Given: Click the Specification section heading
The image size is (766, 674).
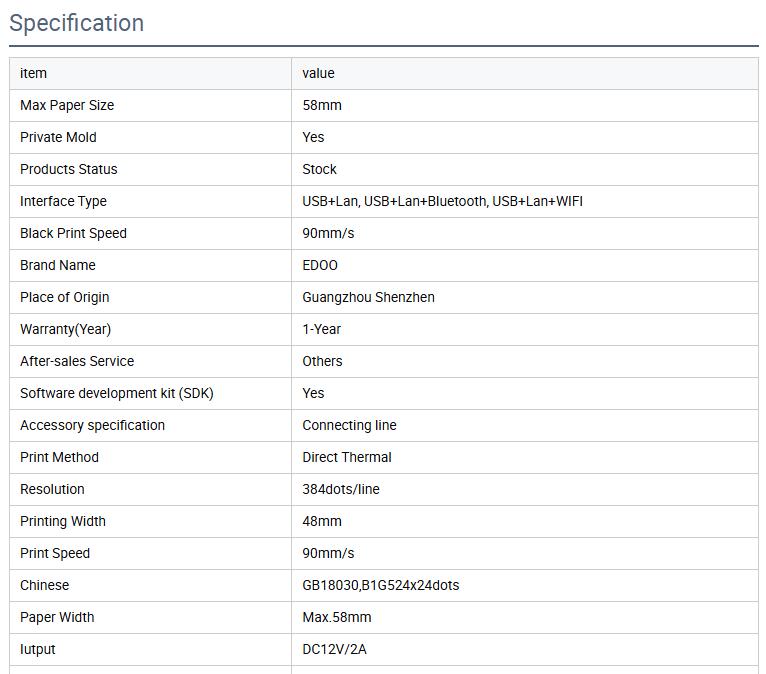Looking at the screenshot, I should (x=77, y=23).
